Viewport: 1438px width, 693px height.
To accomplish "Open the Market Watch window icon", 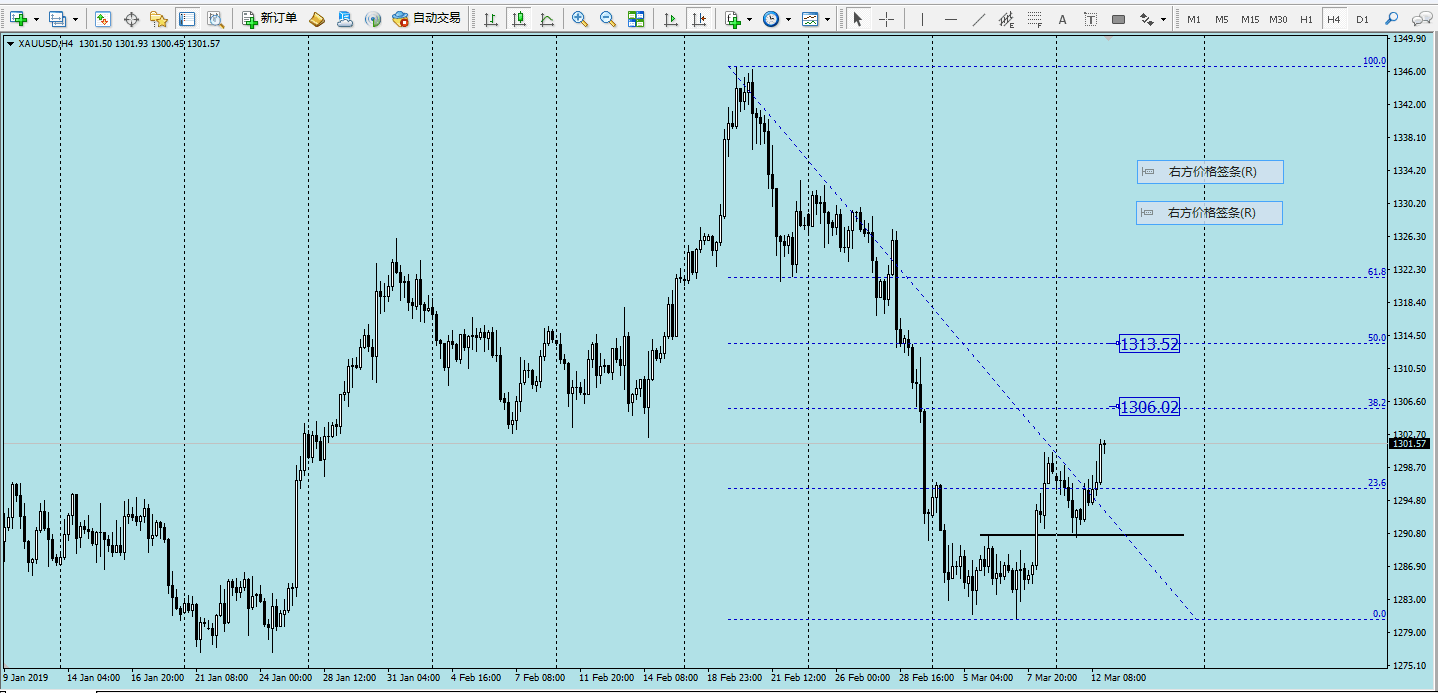I will pyautogui.click(x=103, y=19).
